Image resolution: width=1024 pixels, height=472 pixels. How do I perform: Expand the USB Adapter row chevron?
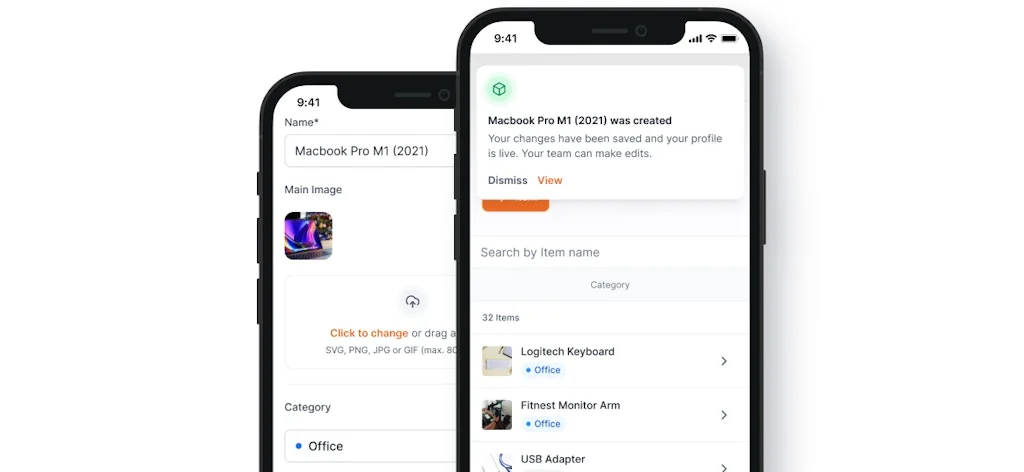(x=724, y=467)
